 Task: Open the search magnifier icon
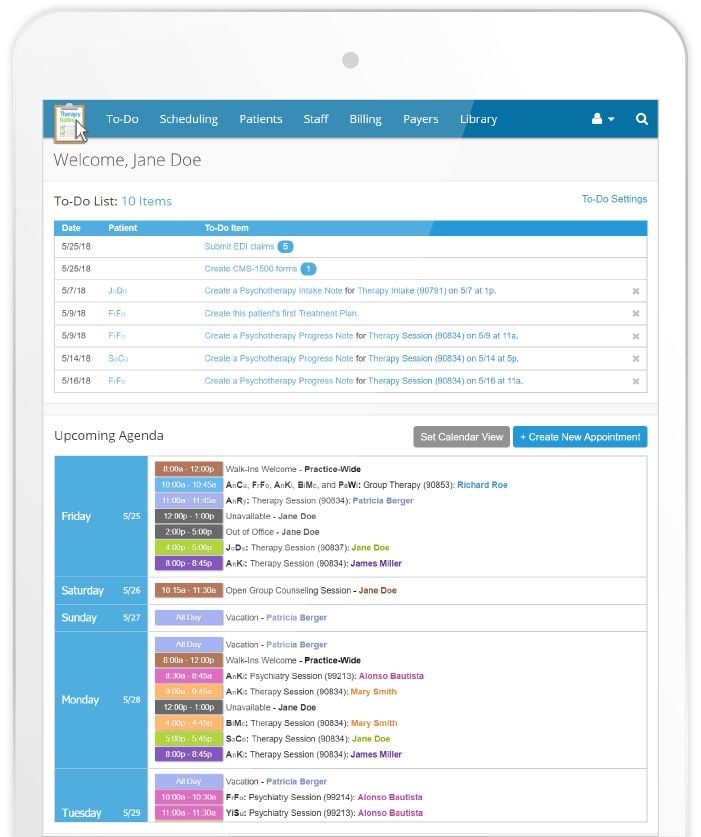click(642, 119)
